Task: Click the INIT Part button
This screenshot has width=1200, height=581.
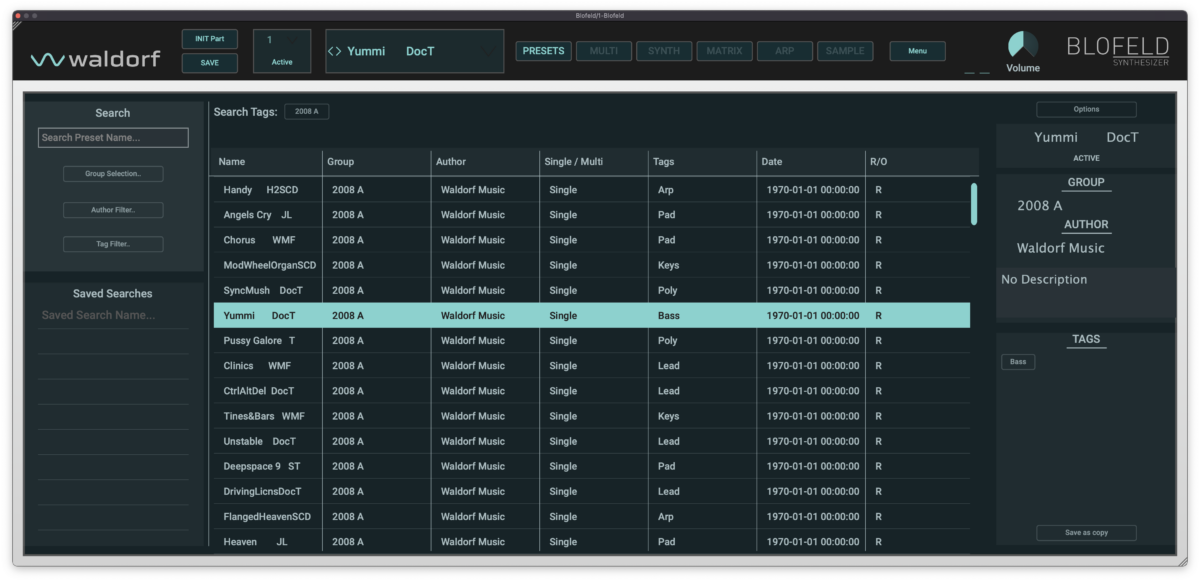Action: coord(209,38)
